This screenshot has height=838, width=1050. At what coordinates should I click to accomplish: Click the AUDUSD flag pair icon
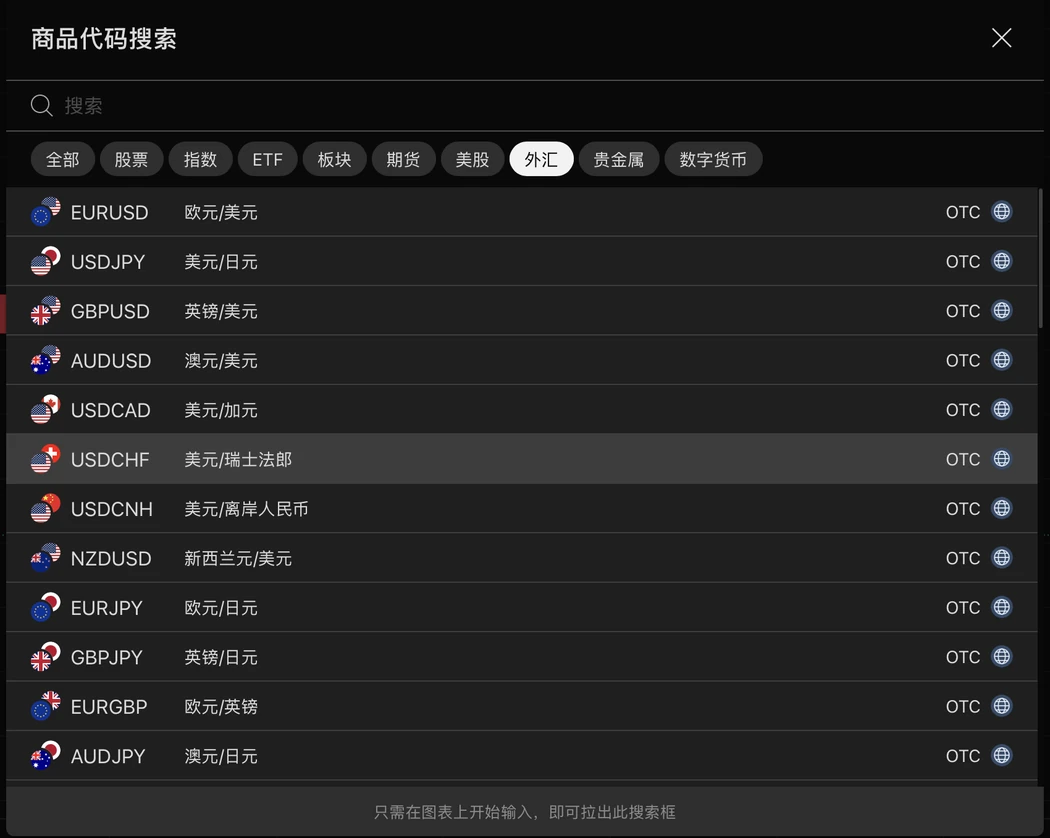click(46, 360)
